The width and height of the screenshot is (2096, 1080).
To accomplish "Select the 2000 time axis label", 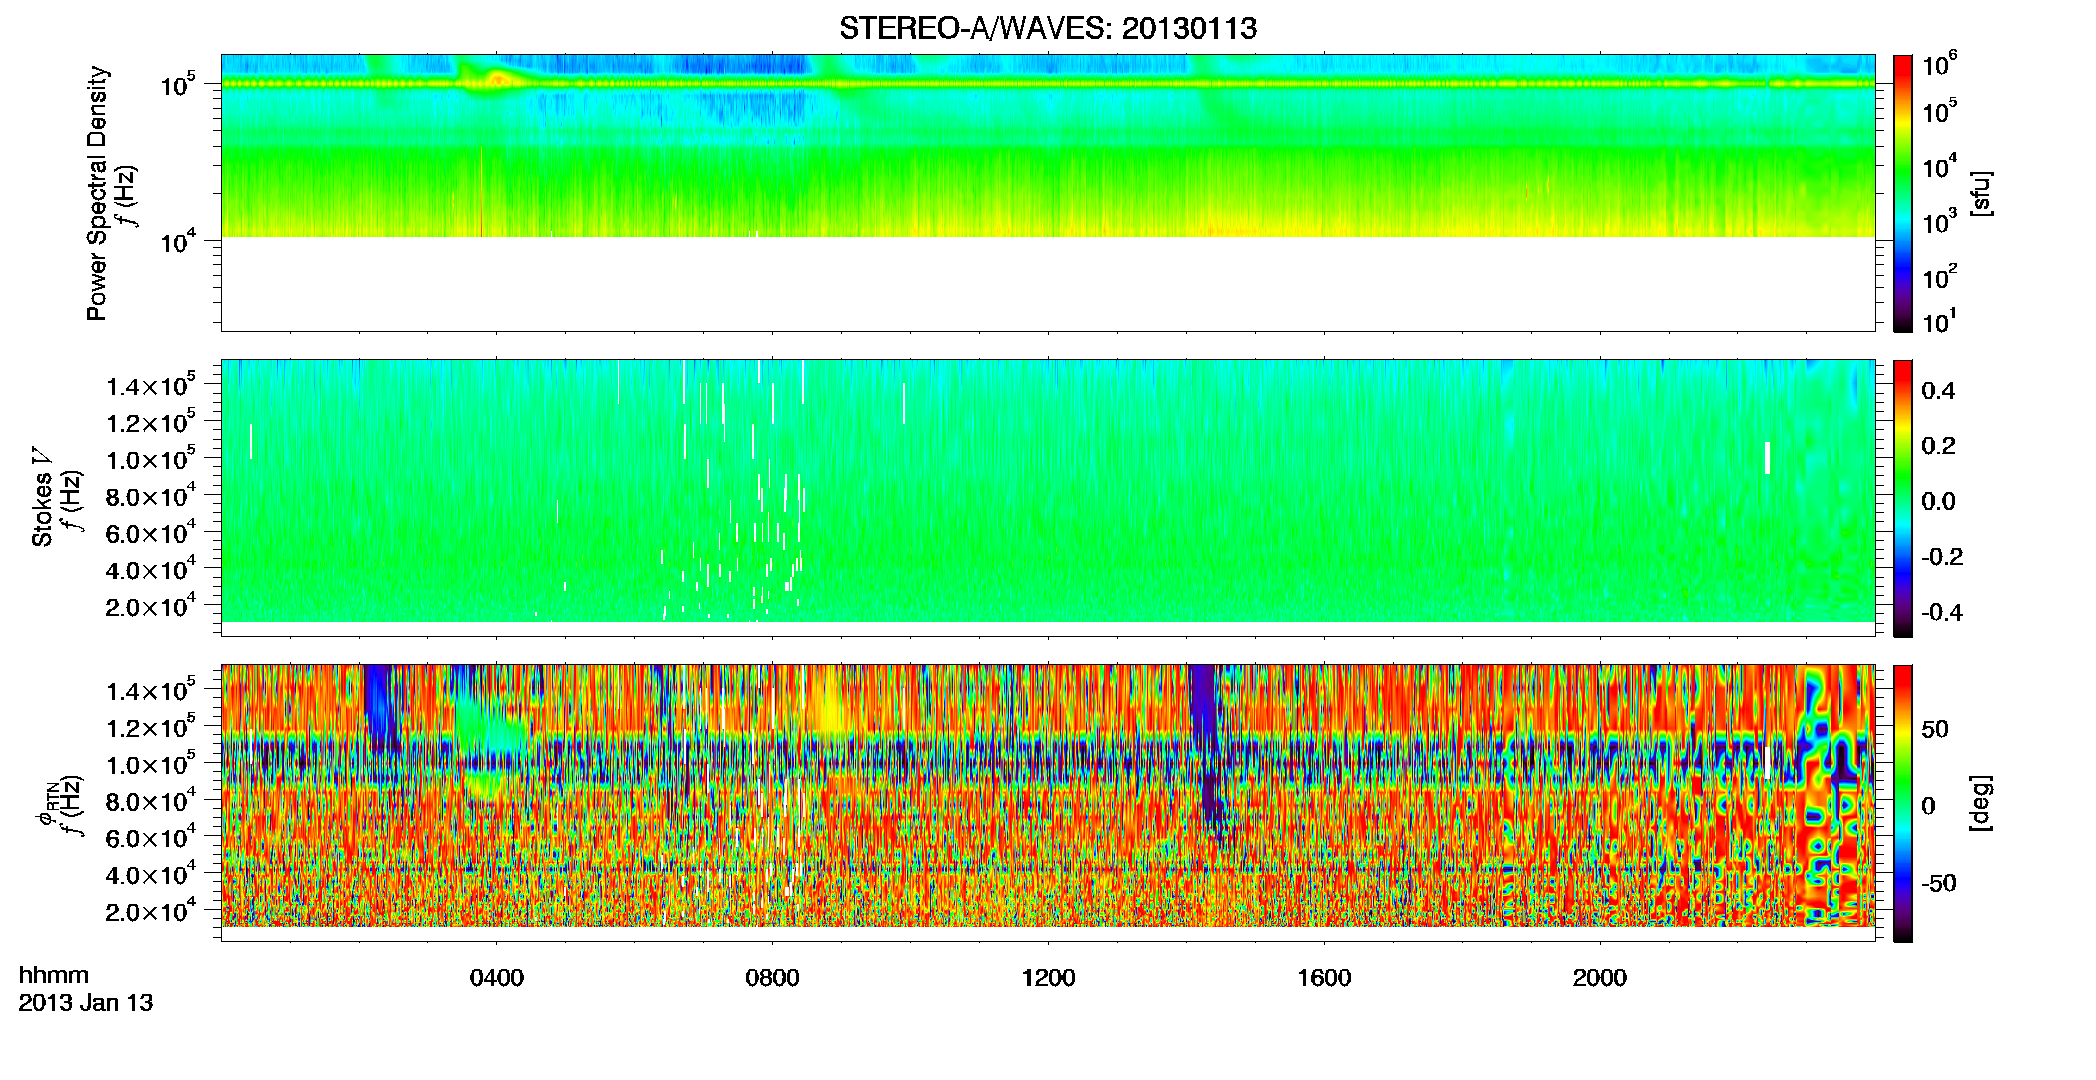I will pos(1600,978).
